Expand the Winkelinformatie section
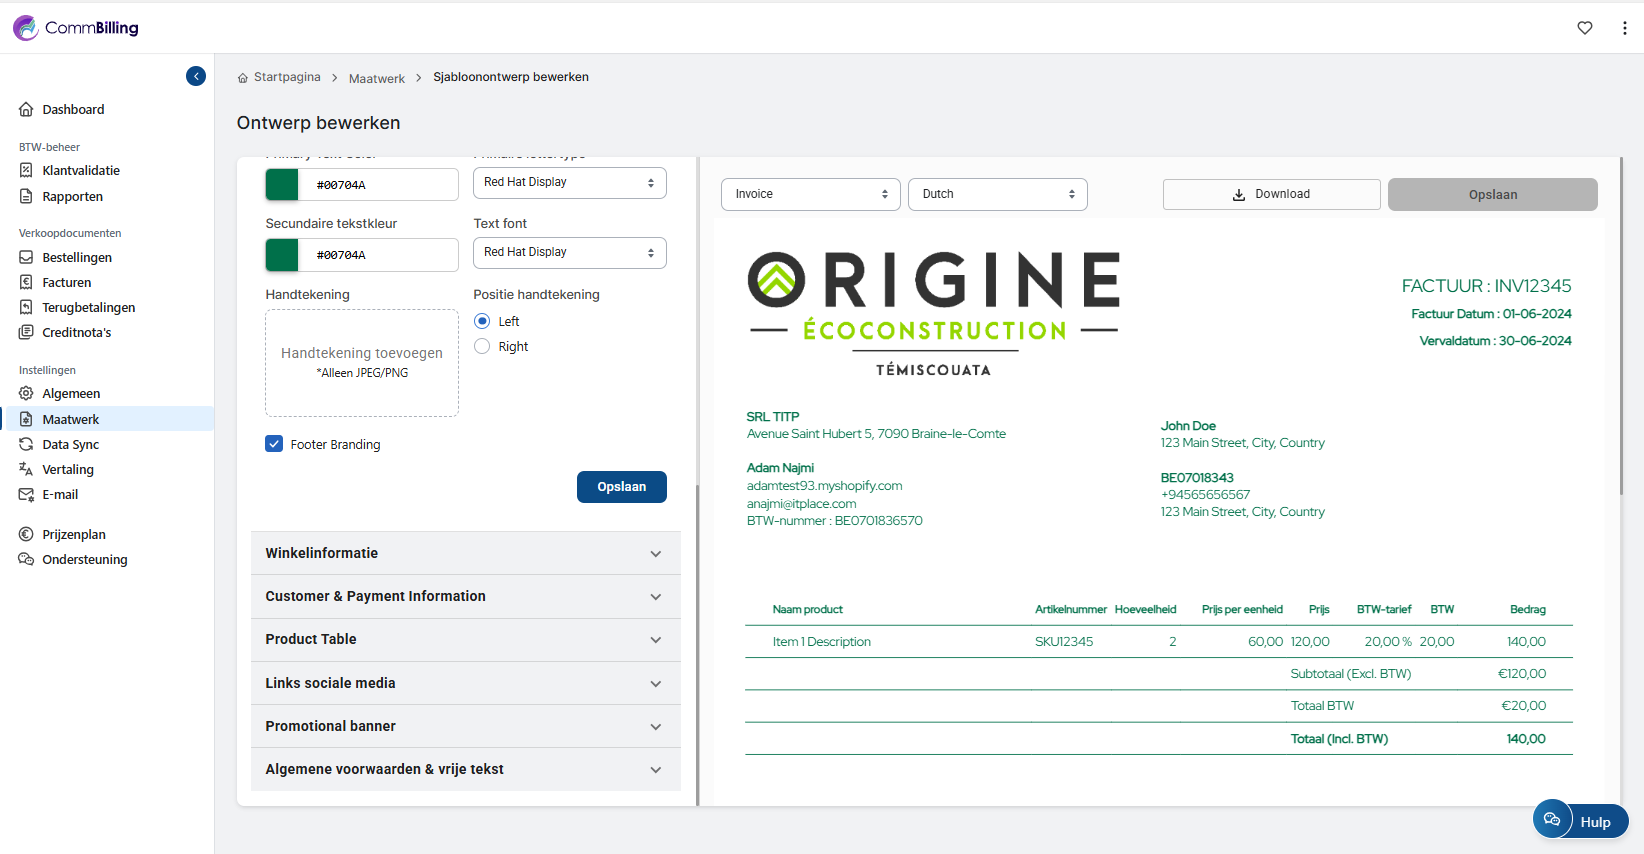The image size is (1644, 854). point(465,553)
